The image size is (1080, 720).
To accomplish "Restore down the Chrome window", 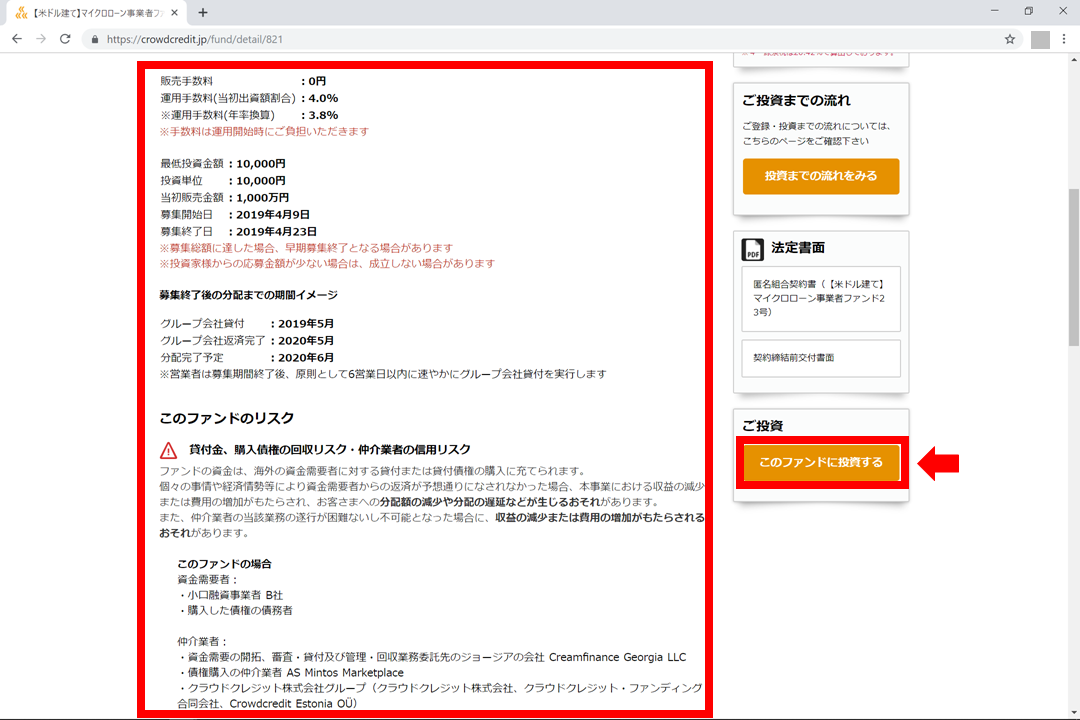I will pyautogui.click(x=1028, y=11).
